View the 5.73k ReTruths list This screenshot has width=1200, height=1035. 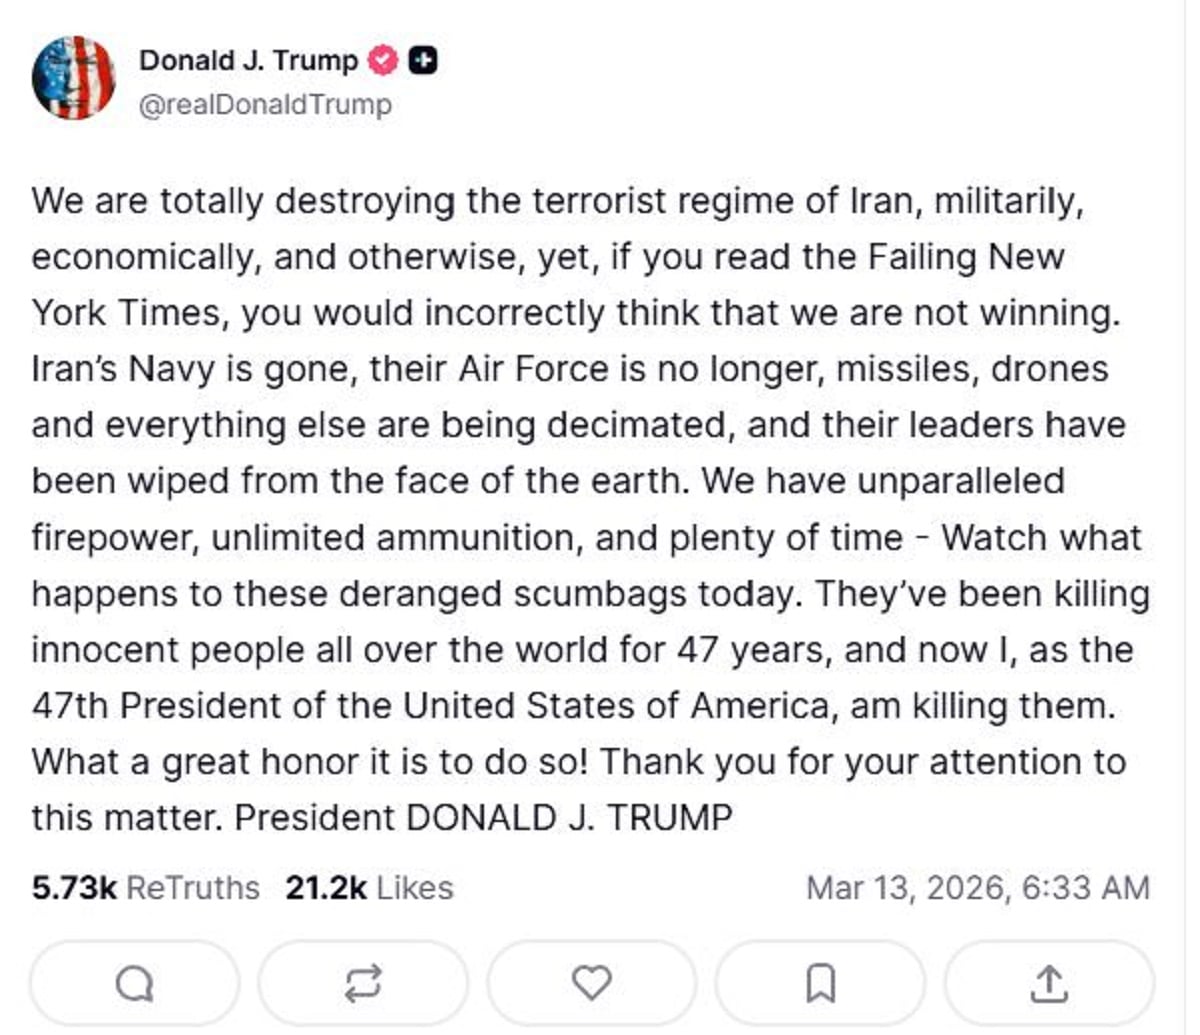[x=145, y=888]
